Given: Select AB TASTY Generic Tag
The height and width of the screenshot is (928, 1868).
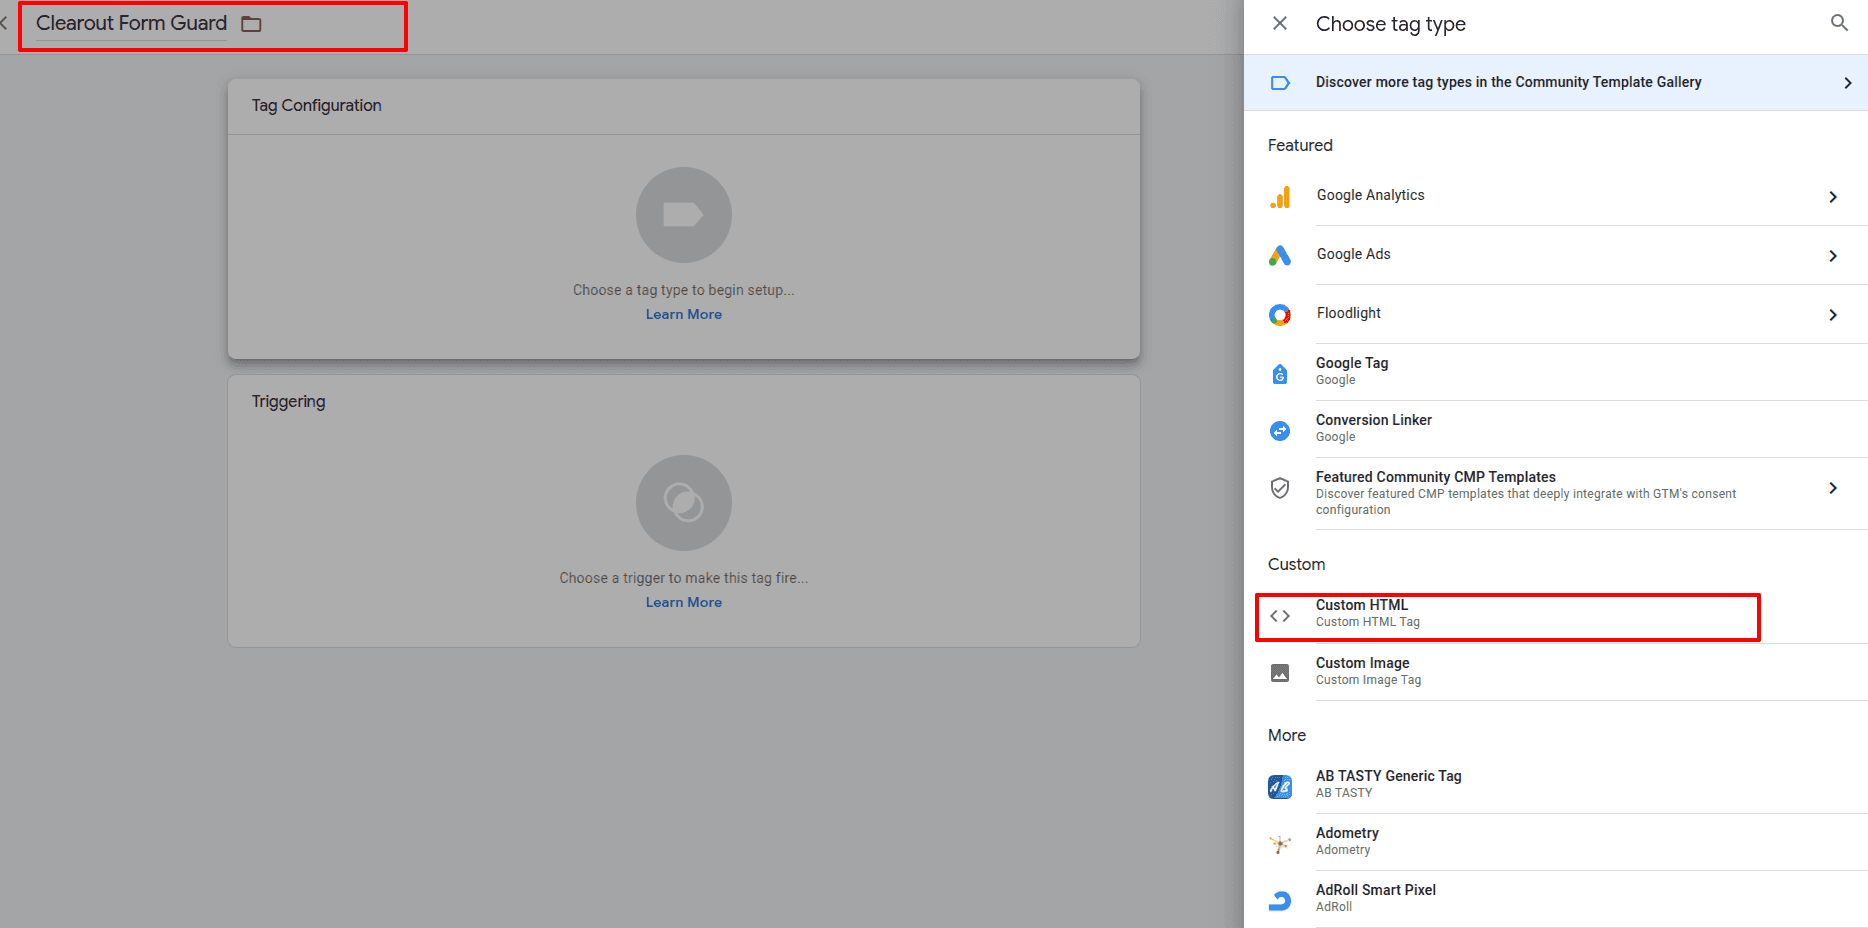Looking at the screenshot, I should [x=1388, y=784].
